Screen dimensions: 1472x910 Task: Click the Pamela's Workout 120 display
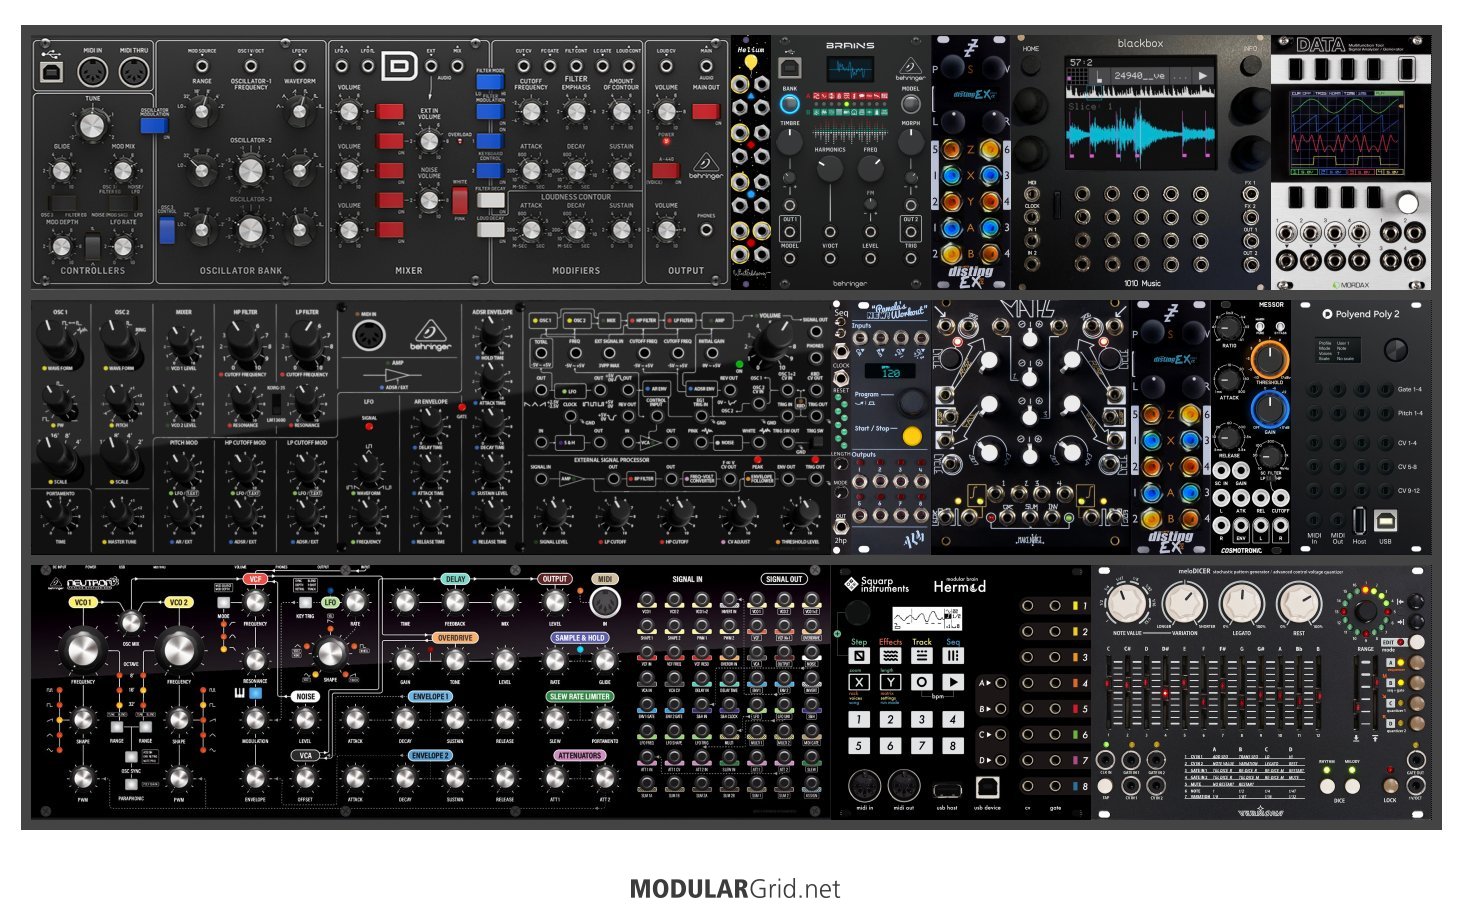[891, 371]
